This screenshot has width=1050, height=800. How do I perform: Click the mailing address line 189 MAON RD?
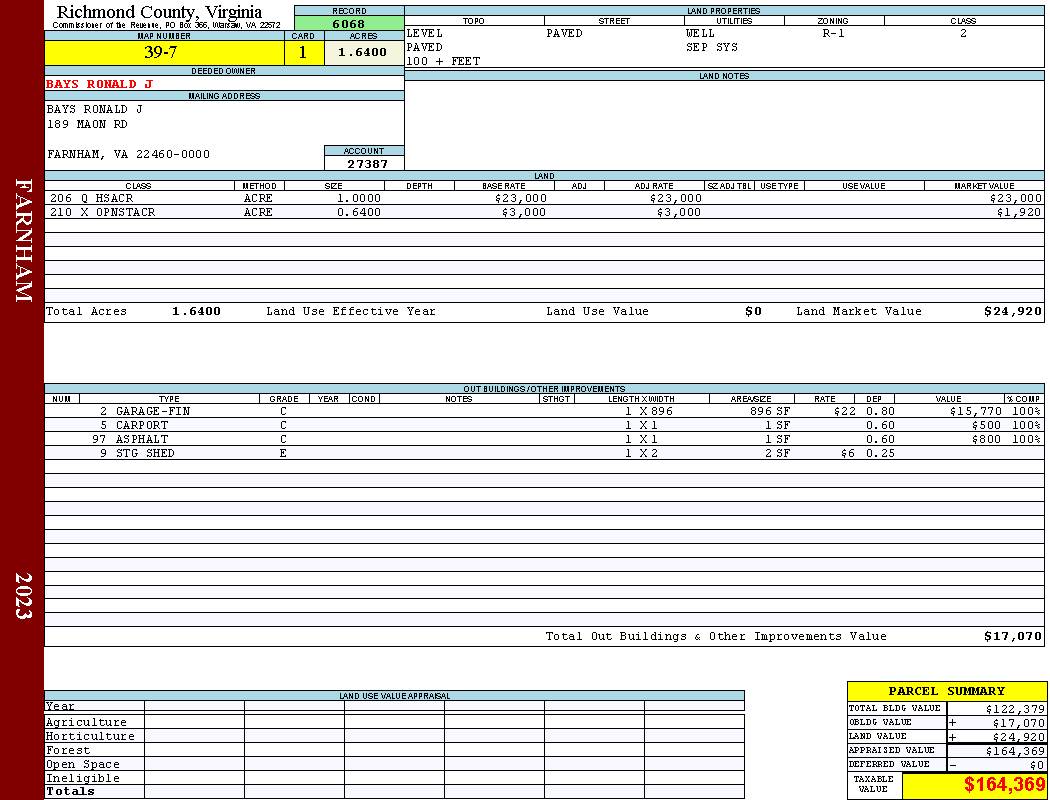87,125
